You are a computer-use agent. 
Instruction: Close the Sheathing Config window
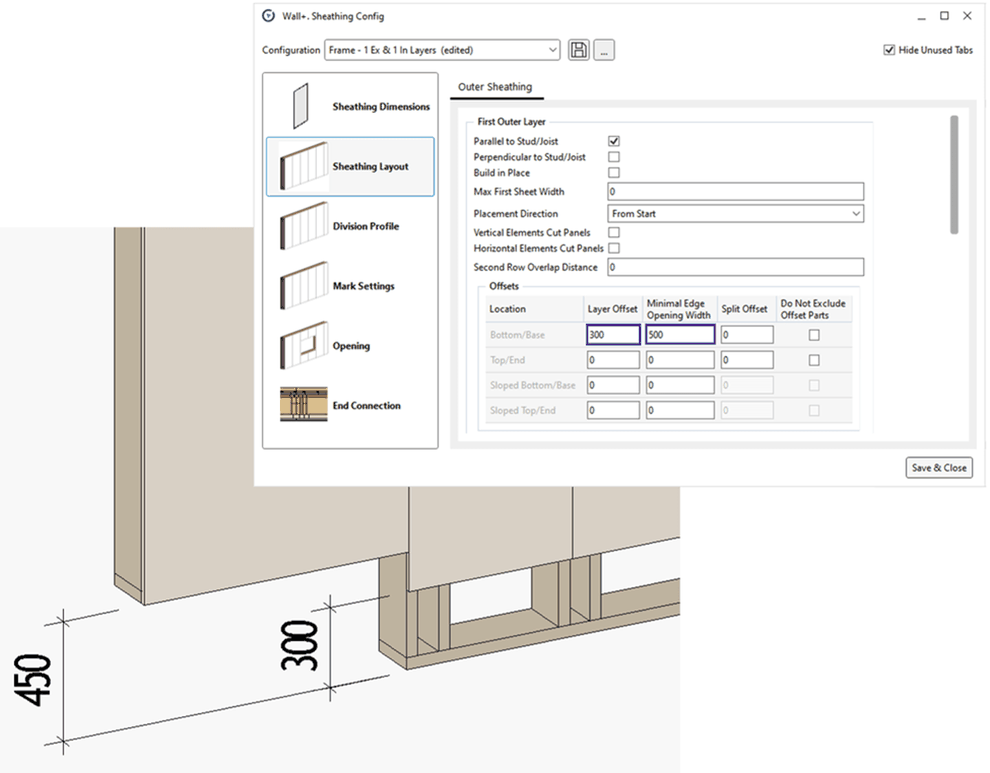pyautogui.click(x=967, y=16)
